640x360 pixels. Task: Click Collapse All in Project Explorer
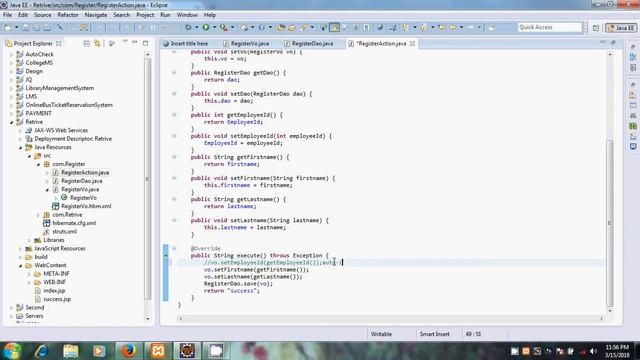click(87, 43)
